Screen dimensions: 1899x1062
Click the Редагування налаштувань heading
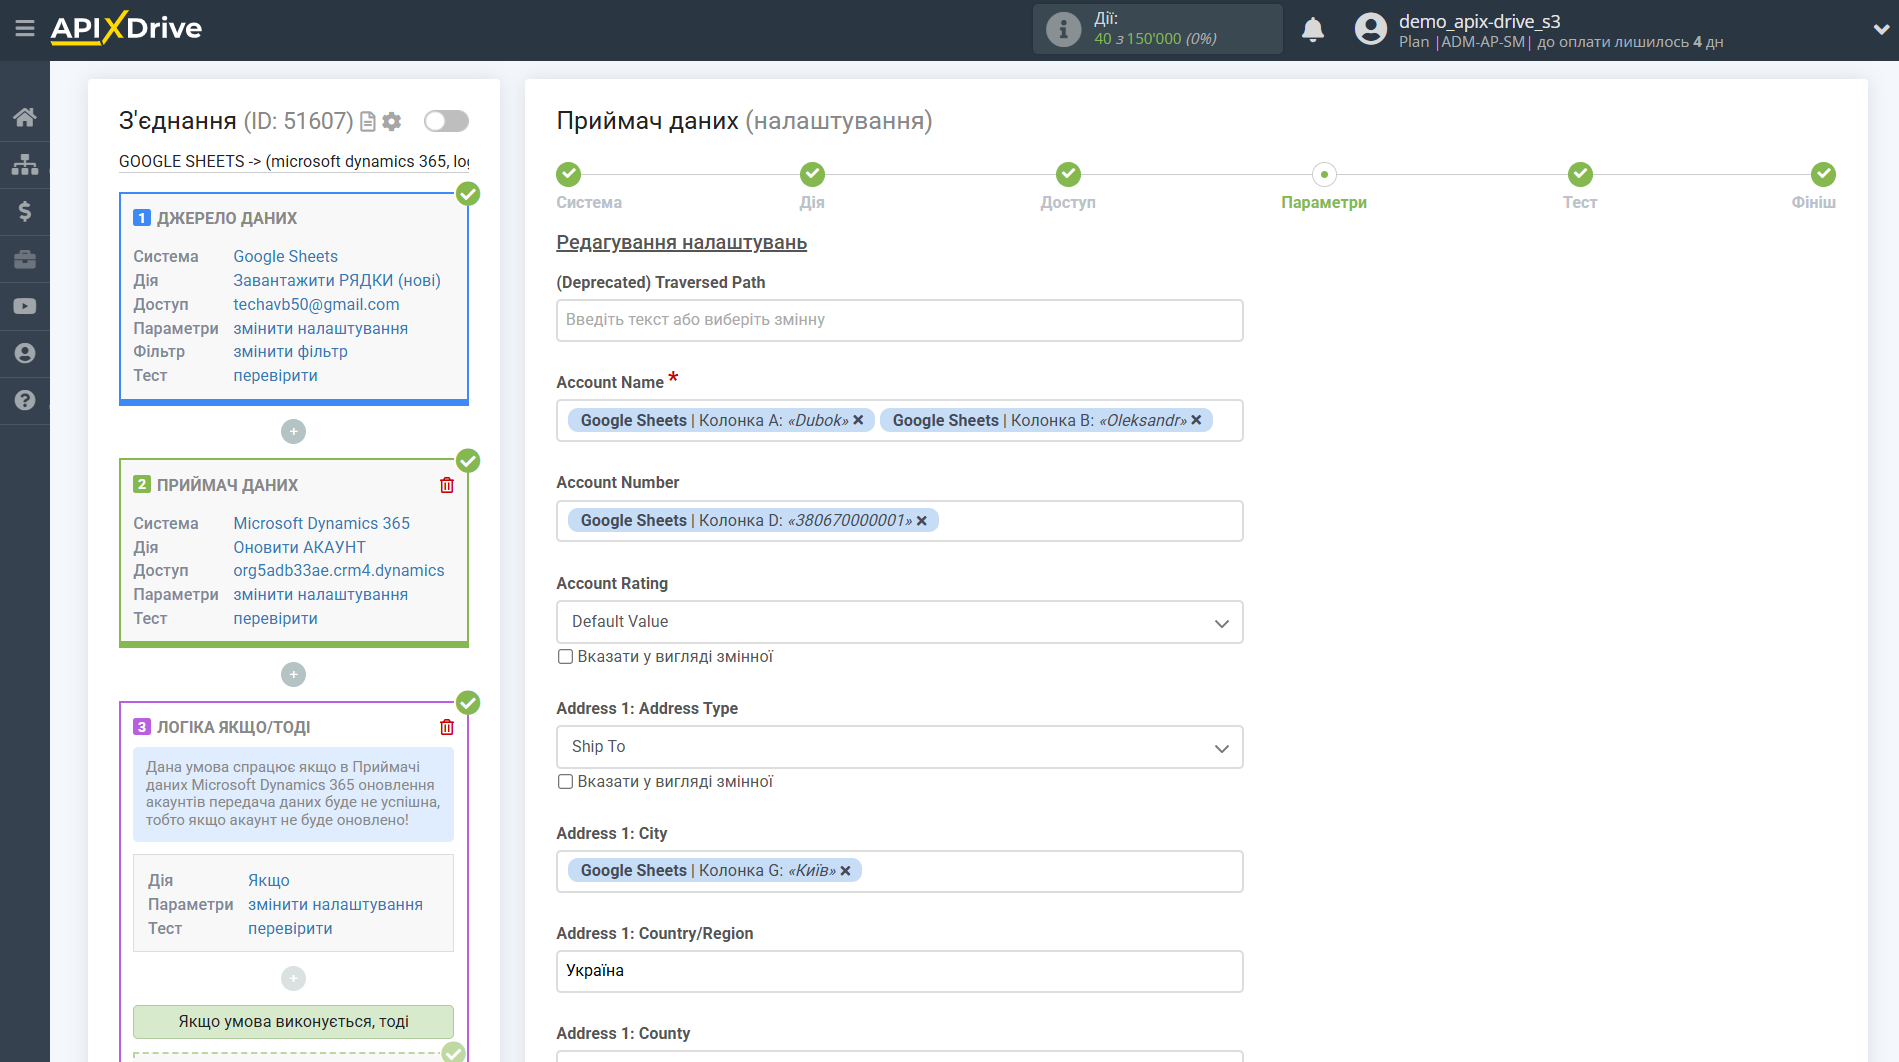tap(681, 243)
